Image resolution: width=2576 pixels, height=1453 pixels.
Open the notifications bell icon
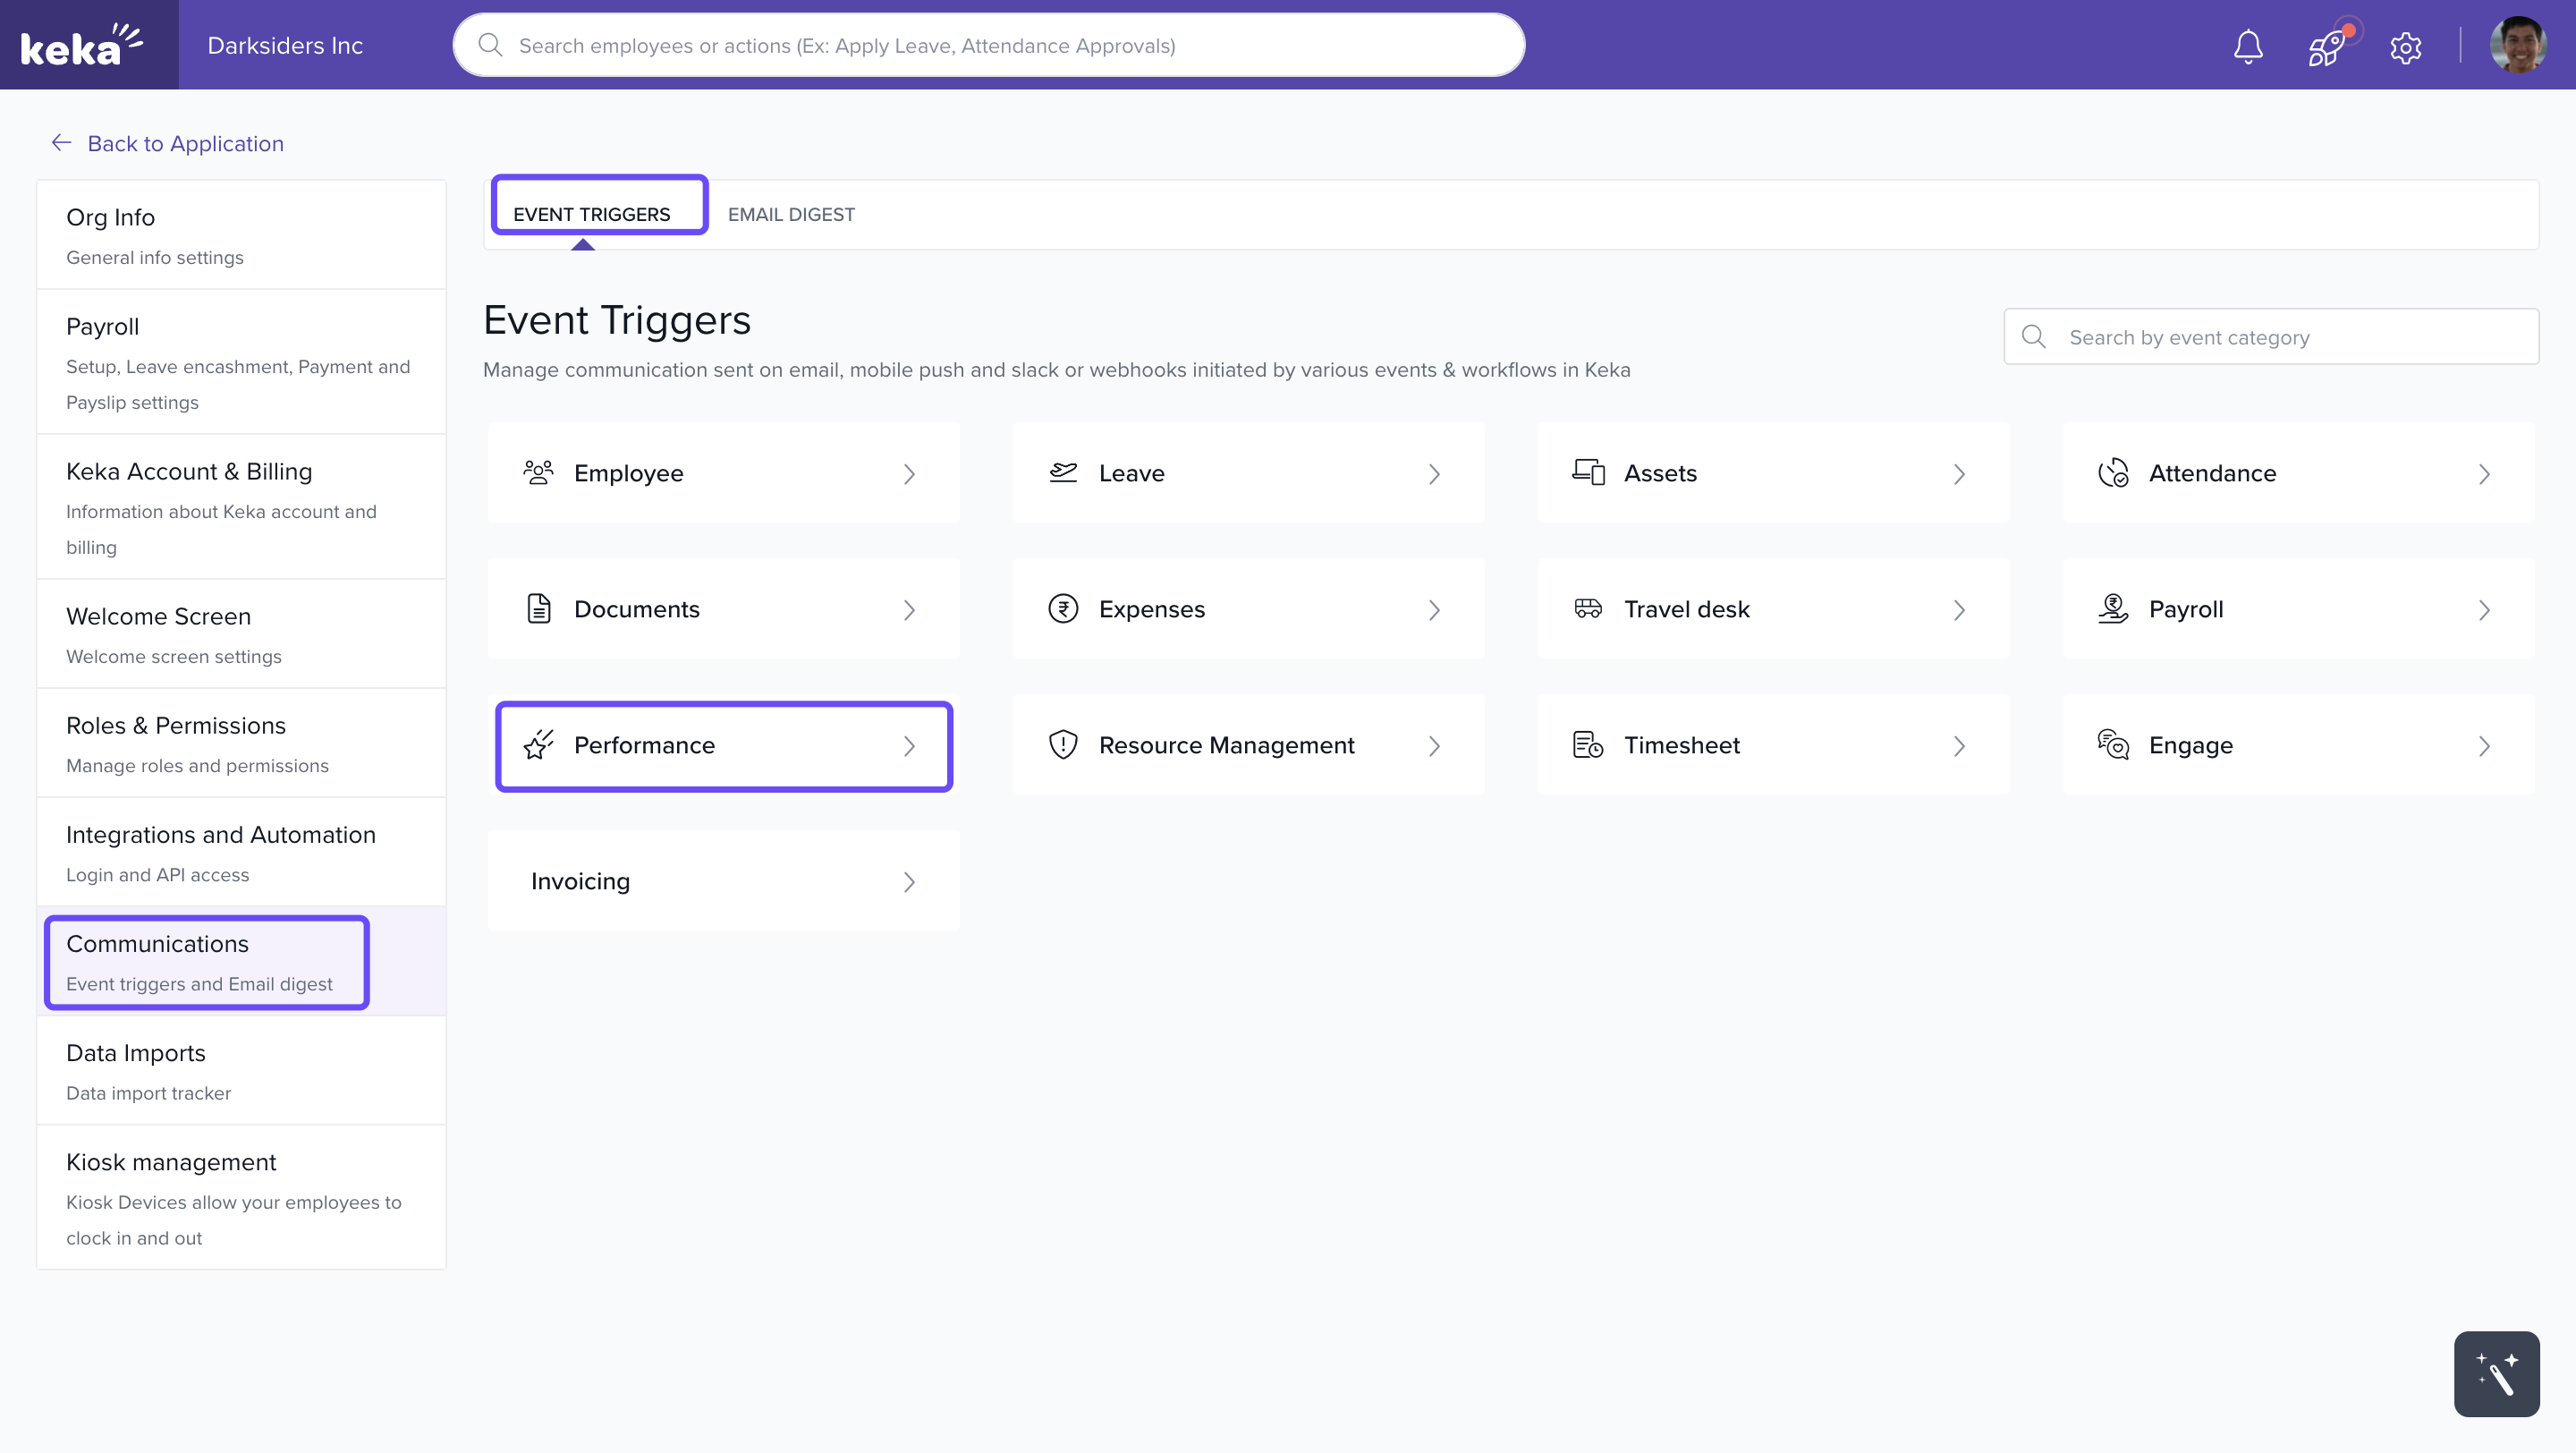[x=2248, y=46]
